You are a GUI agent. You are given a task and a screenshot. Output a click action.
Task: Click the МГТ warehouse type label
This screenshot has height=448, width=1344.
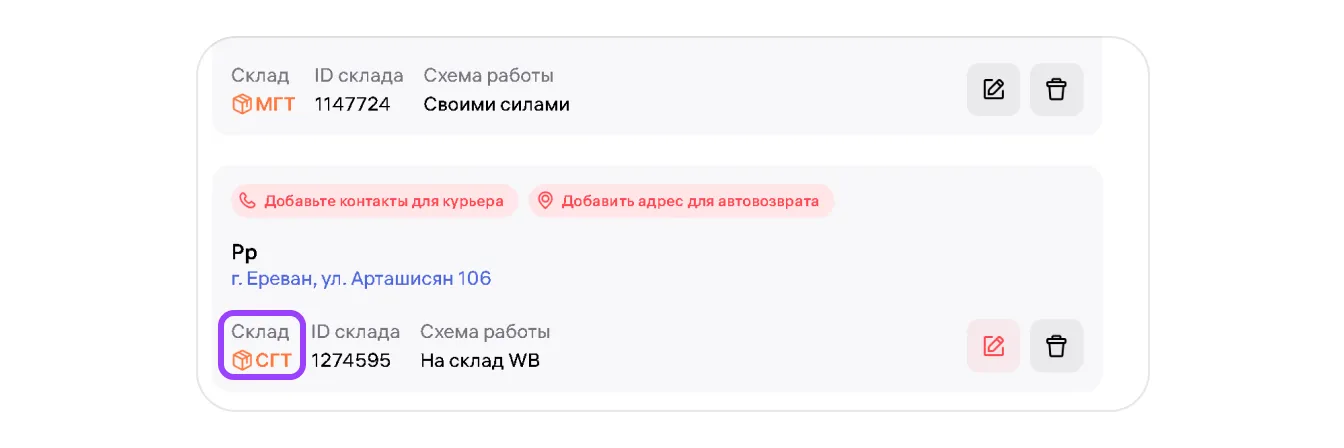[x=275, y=104]
